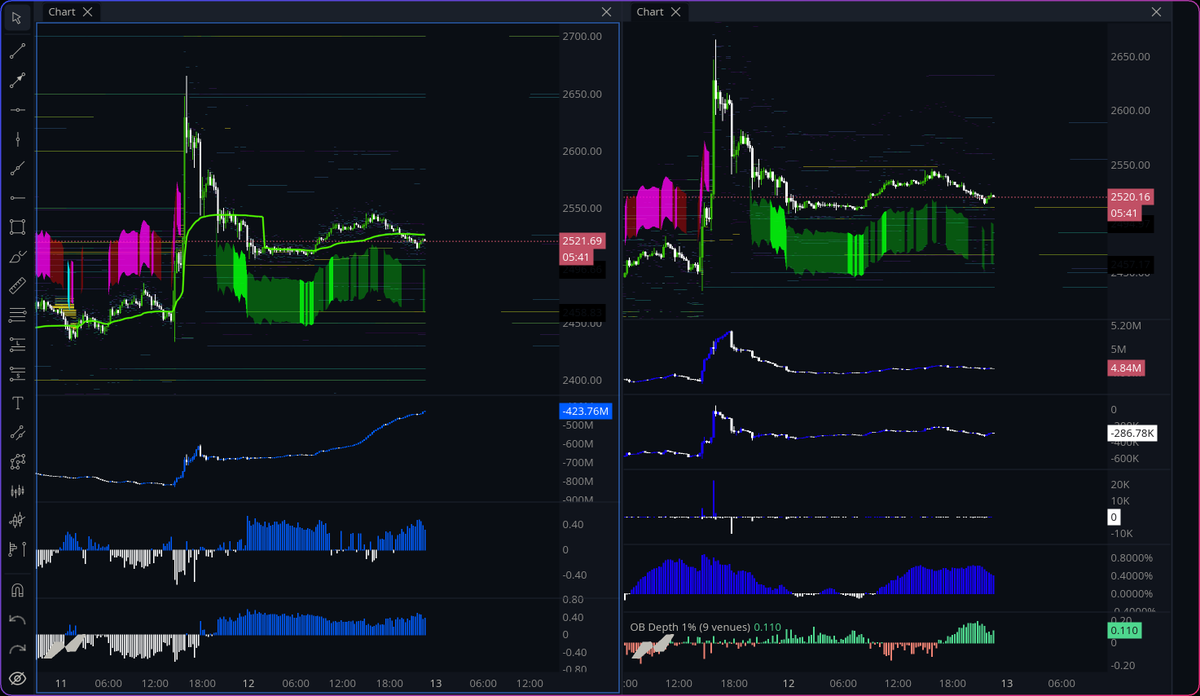This screenshot has width=1200, height=696.
Task: Switch to the left pane Chart tab
Action: (62, 12)
